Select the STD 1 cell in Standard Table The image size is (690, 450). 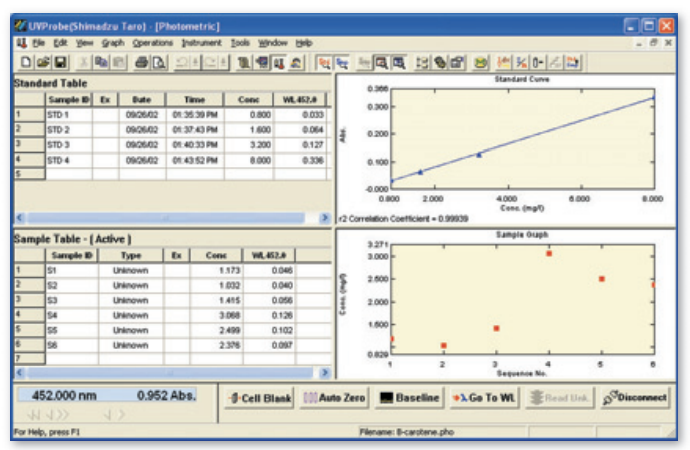click(69, 115)
